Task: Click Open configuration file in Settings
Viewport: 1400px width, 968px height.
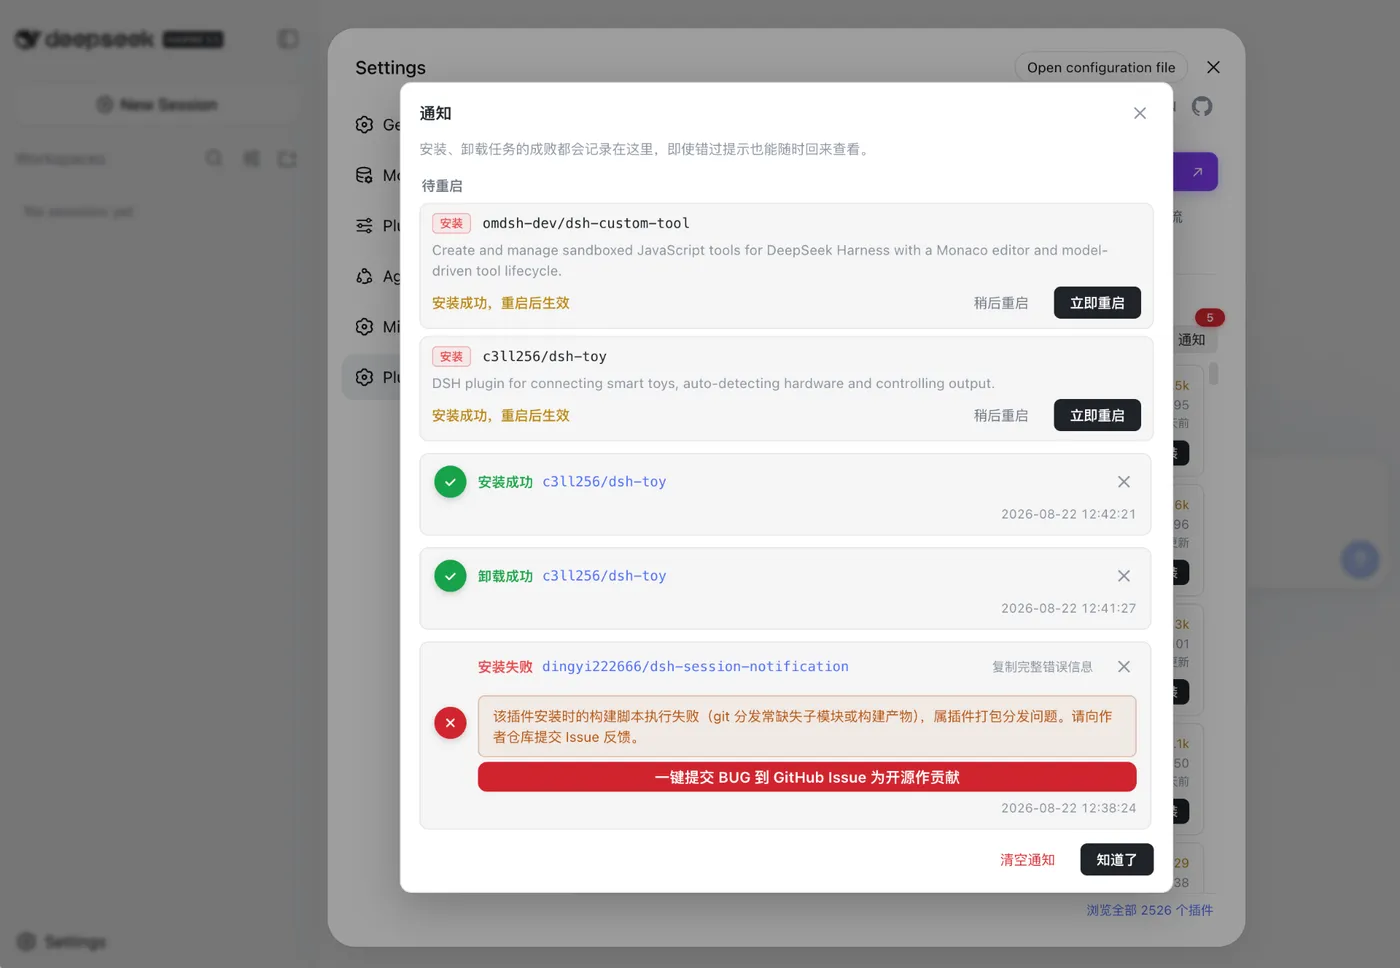Action: point(1101,67)
